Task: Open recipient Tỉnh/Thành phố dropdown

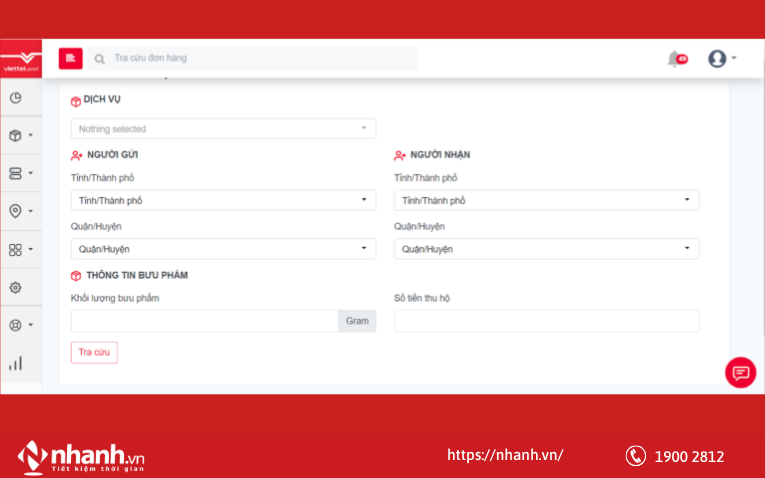Action: (x=546, y=200)
